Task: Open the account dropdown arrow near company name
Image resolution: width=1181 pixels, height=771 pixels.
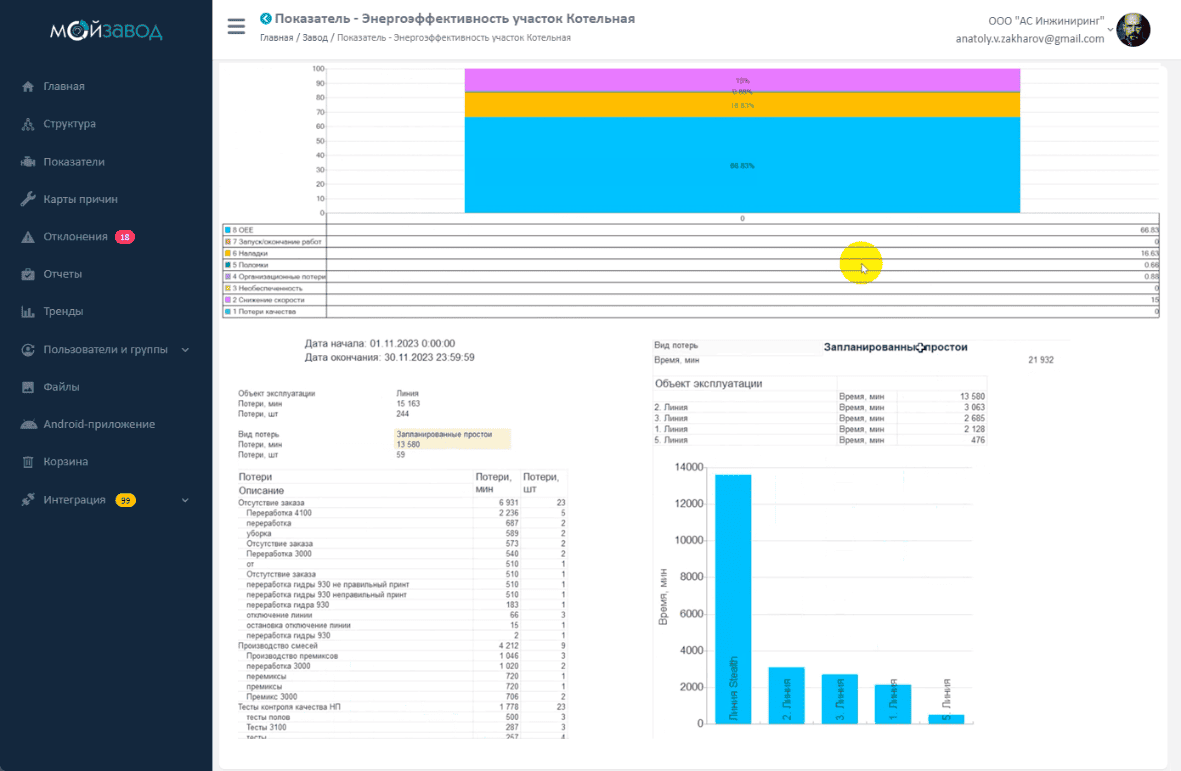Action: (1110, 29)
